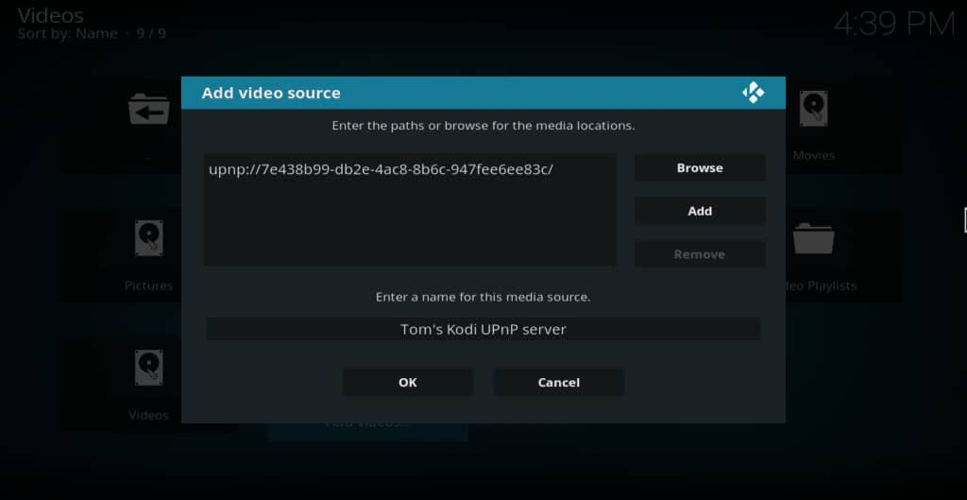The image size is (967, 500).
Task: Click the greyed-out Remove button
Action: (x=699, y=254)
